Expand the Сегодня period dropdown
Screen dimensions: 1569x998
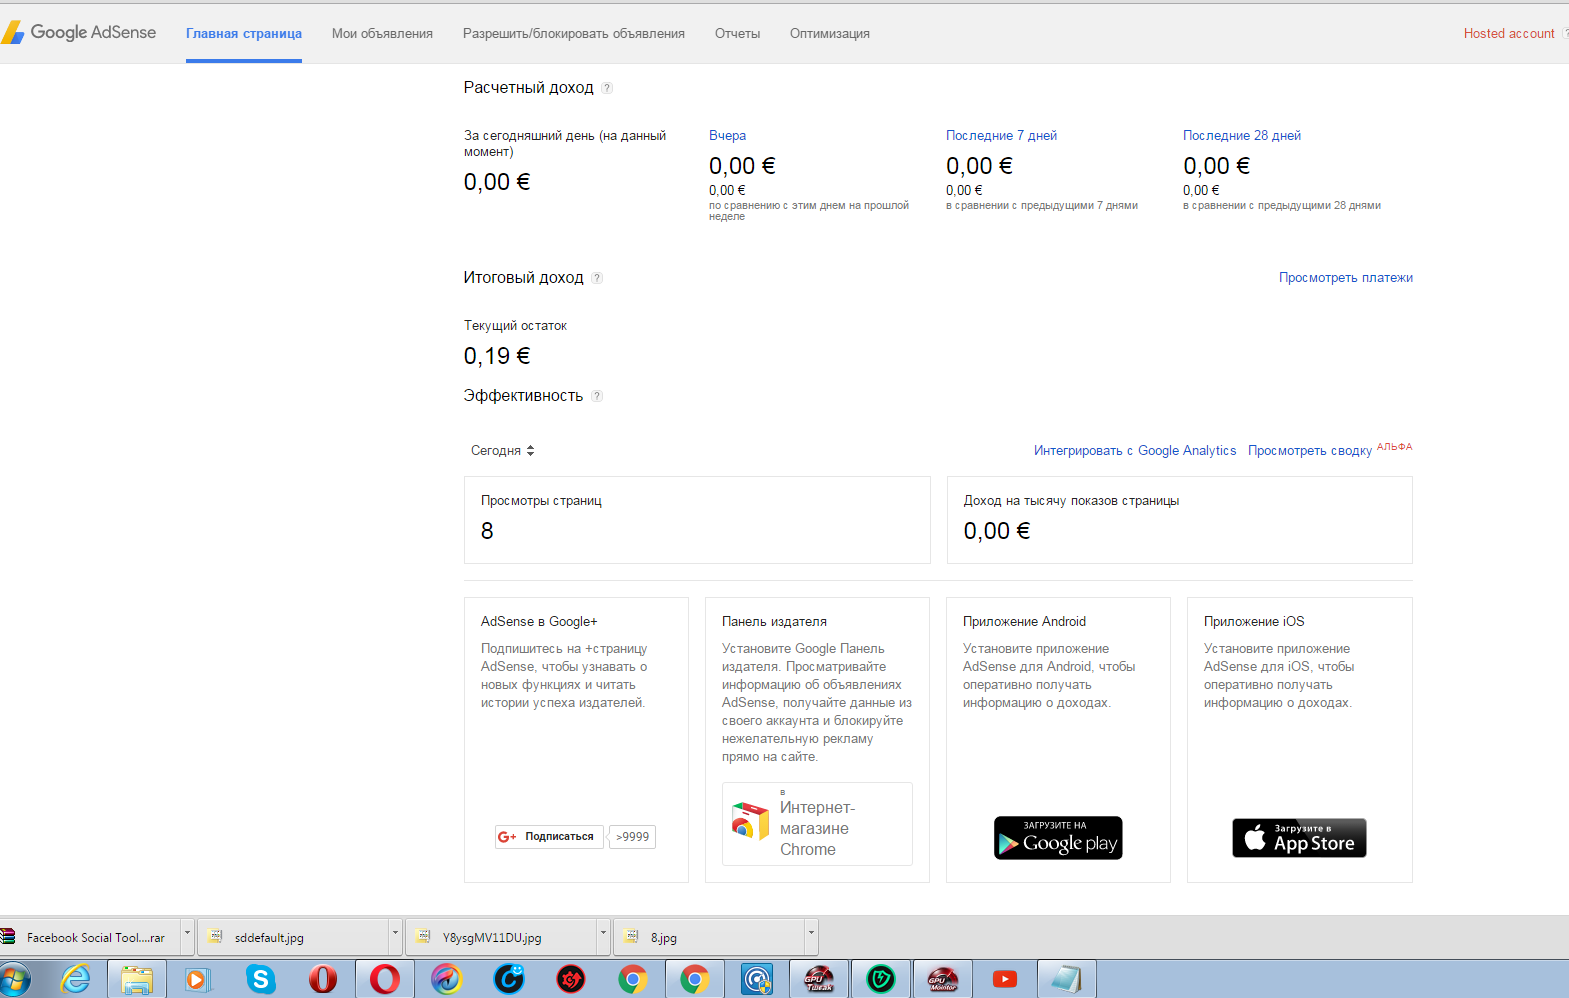click(x=503, y=451)
